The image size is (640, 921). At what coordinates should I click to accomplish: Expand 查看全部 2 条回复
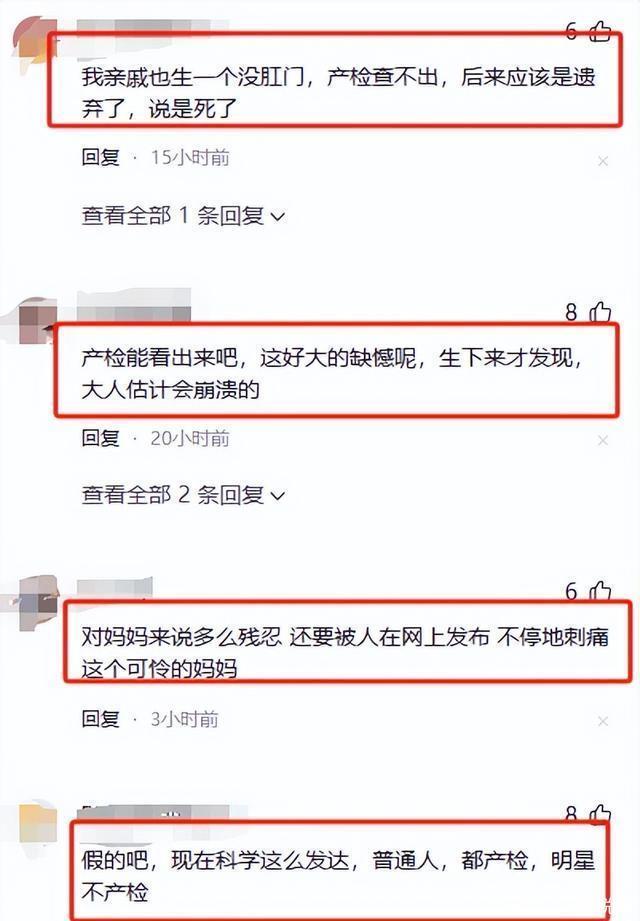pos(183,495)
